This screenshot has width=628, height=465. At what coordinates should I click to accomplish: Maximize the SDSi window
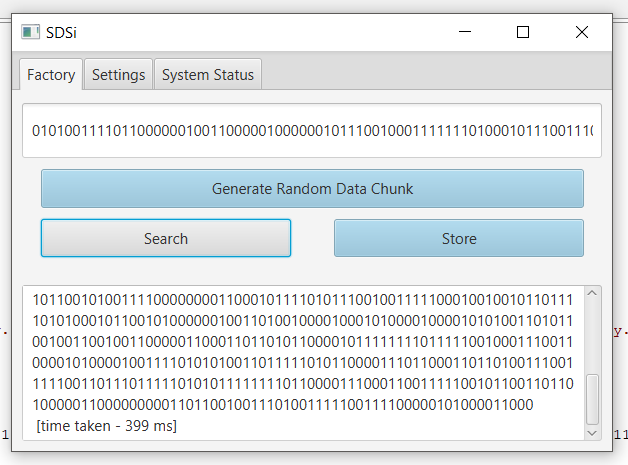pyautogui.click(x=523, y=32)
